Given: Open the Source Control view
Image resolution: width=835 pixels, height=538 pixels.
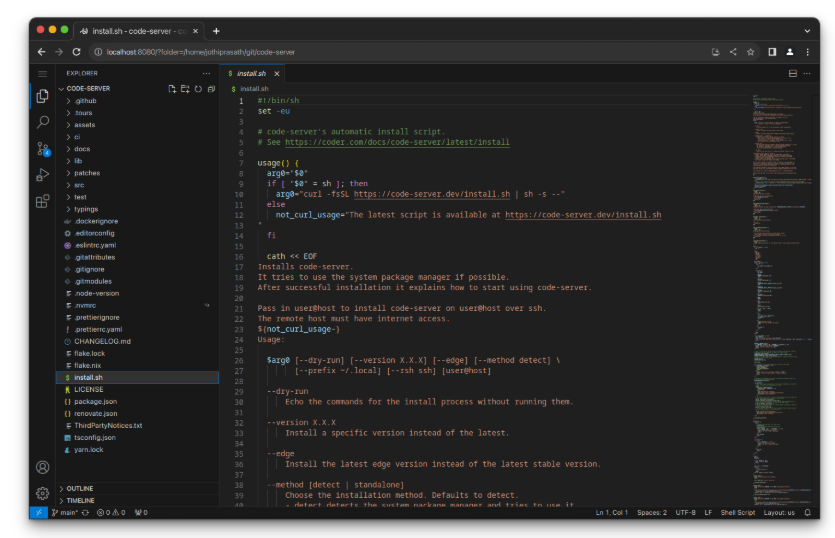Looking at the screenshot, I should (x=42, y=149).
